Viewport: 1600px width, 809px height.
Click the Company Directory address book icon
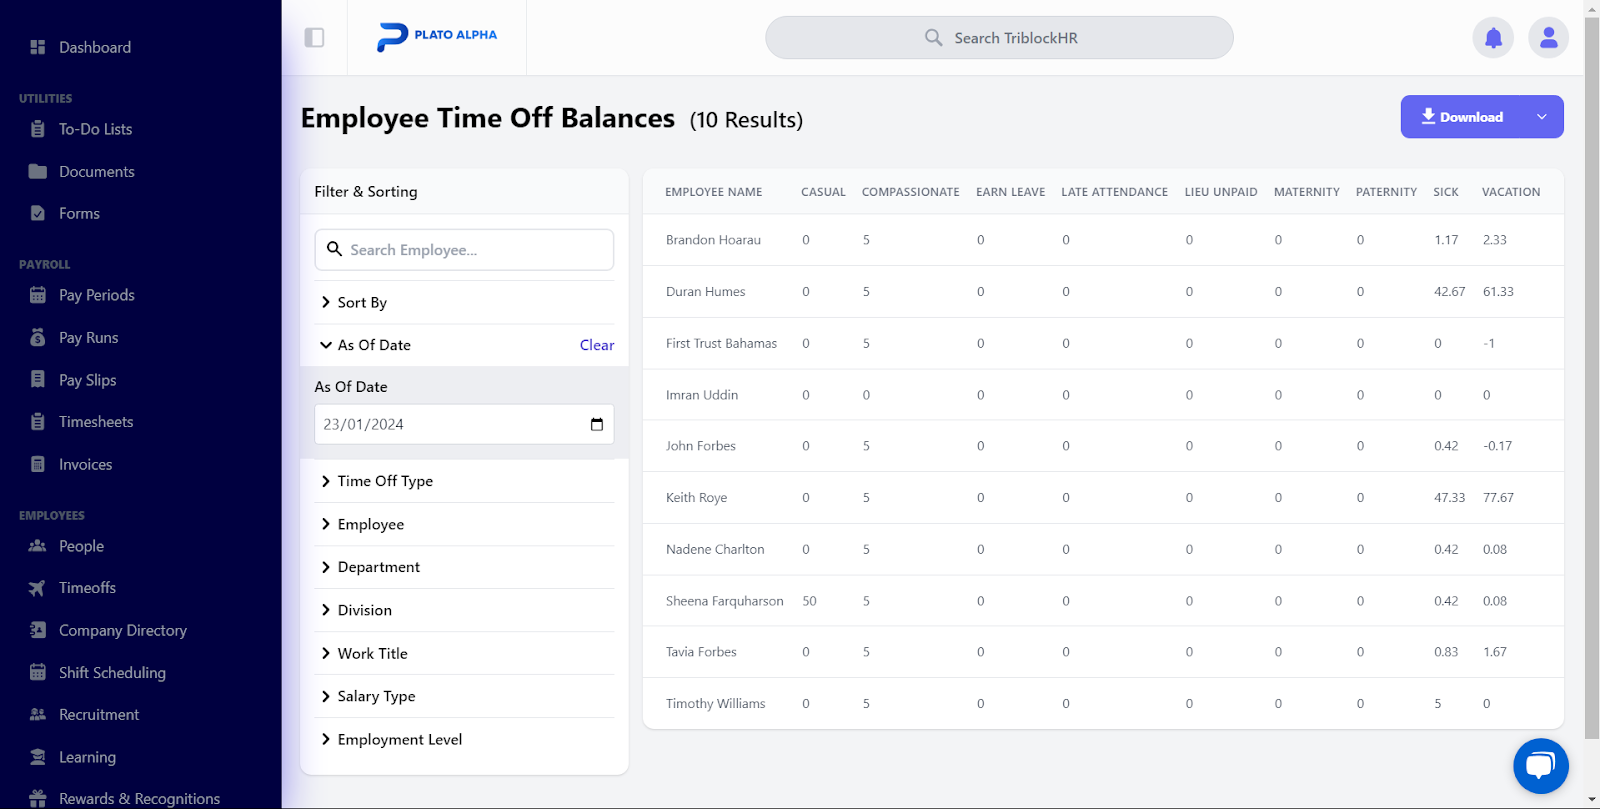click(38, 630)
